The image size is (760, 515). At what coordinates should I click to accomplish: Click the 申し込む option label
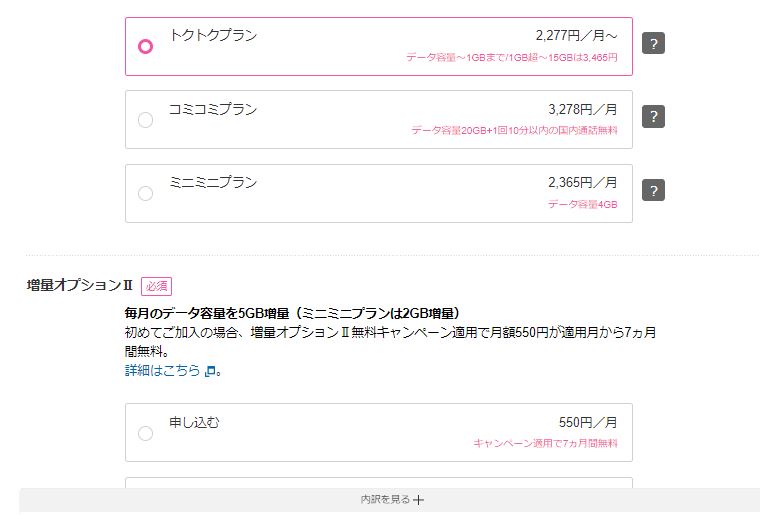coord(194,422)
